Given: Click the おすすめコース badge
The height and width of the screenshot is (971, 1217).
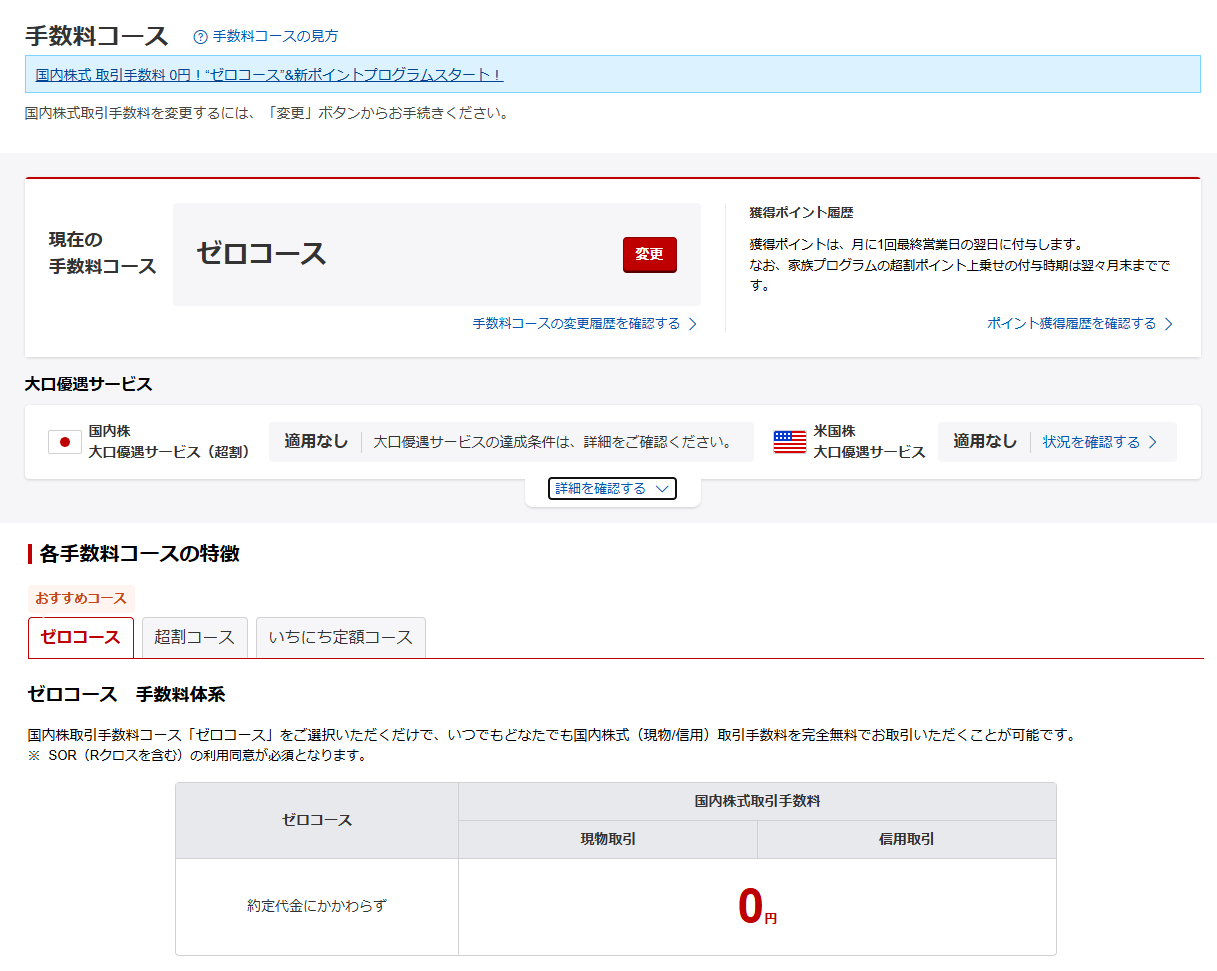Looking at the screenshot, I should pyautogui.click(x=81, y=598).
